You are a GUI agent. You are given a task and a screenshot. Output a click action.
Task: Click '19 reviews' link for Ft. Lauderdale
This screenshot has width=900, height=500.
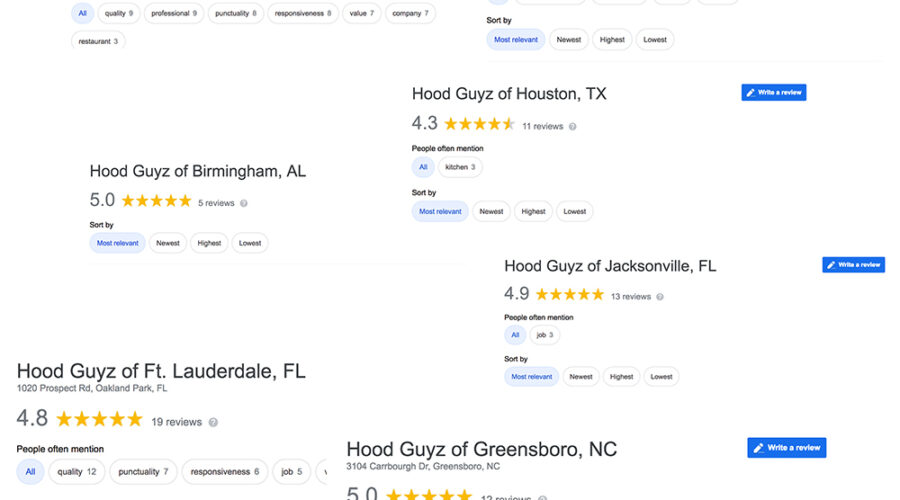[x=176, y=422]
